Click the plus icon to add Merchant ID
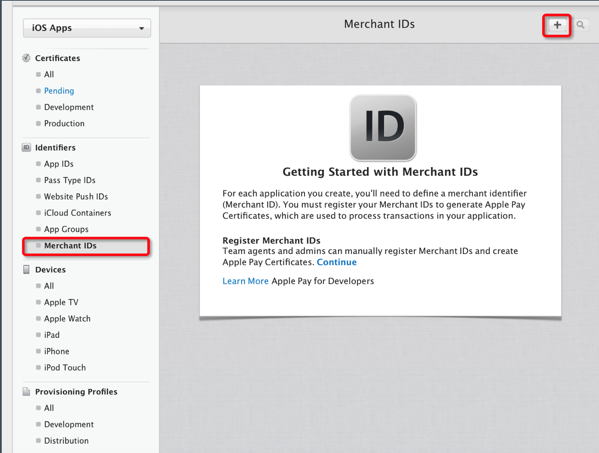 coord(557,25)
